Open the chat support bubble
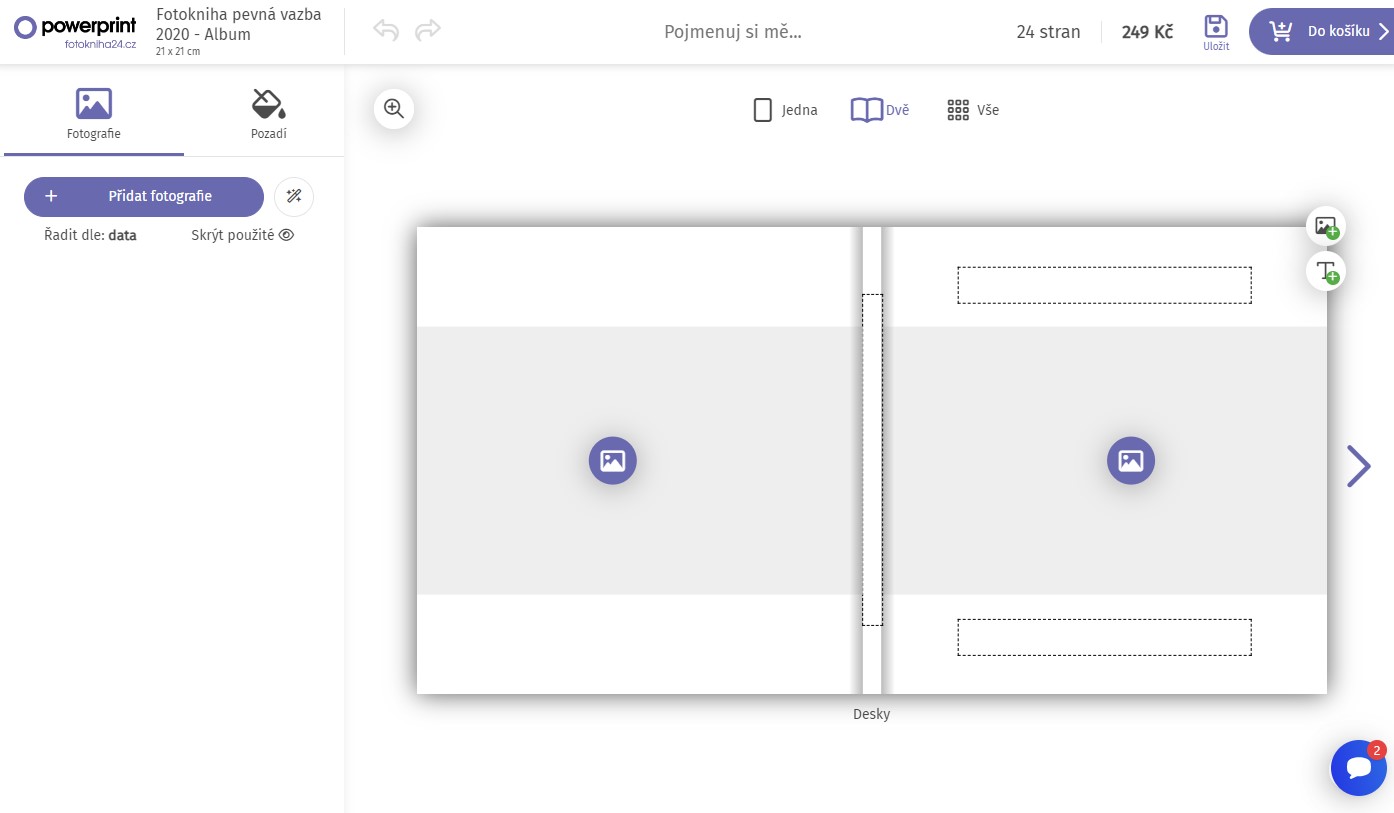 pyautogui.click(x=1359, y=768)
